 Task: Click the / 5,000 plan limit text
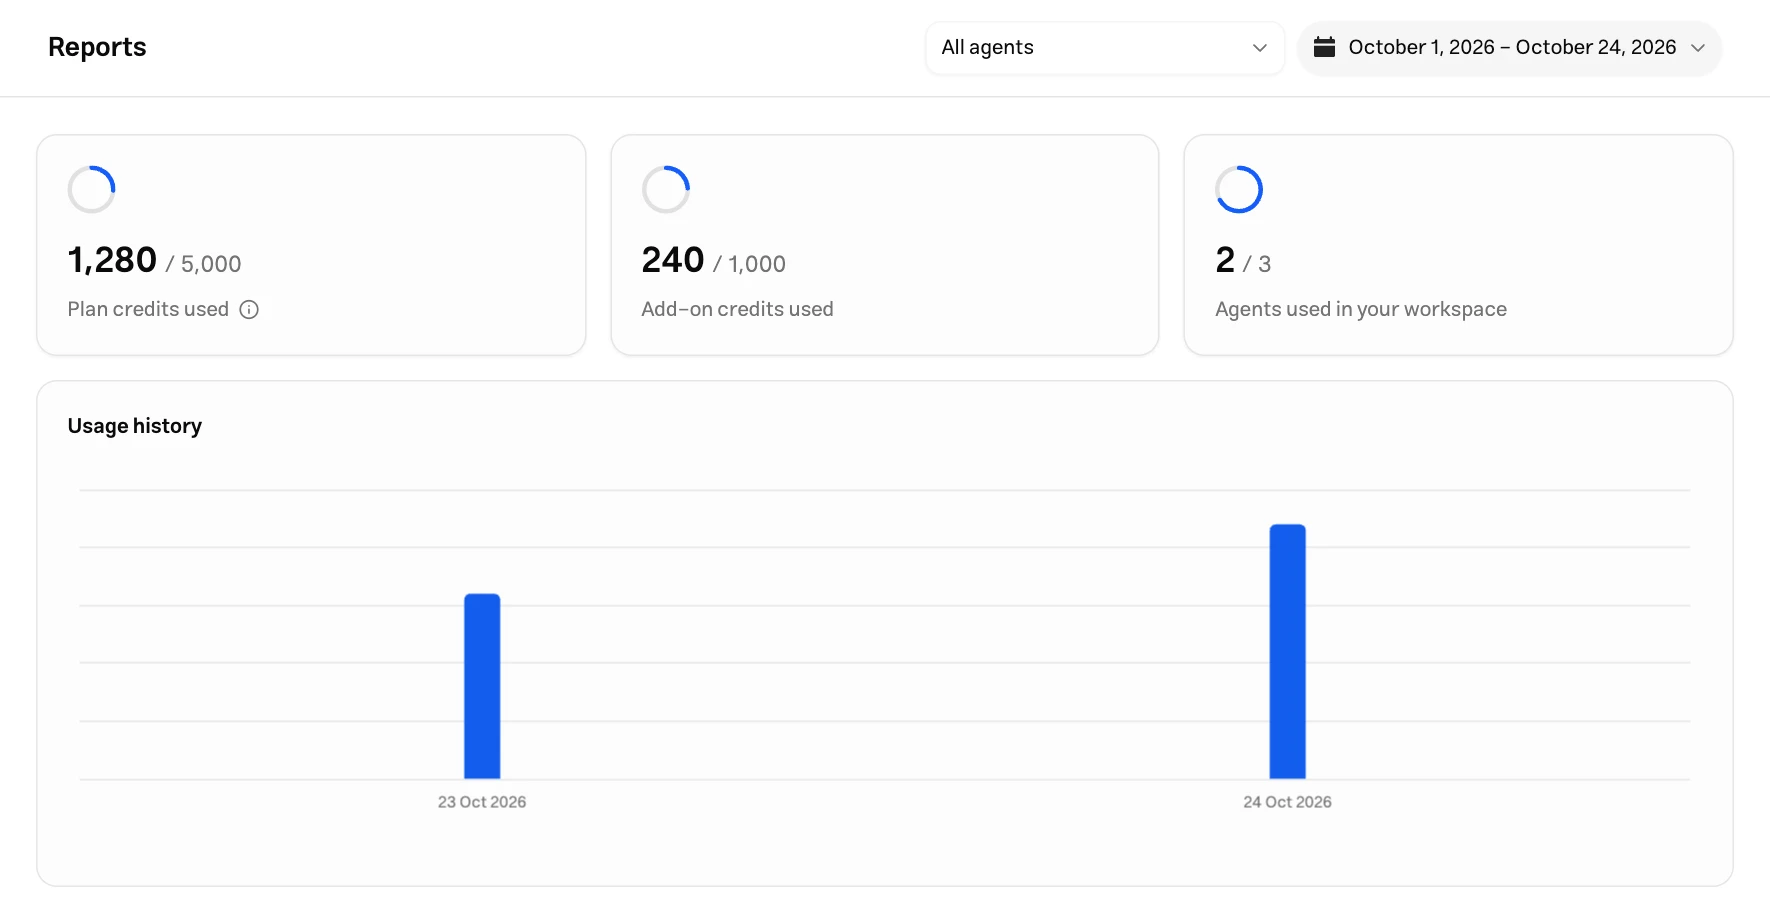(x=203, y=264)
